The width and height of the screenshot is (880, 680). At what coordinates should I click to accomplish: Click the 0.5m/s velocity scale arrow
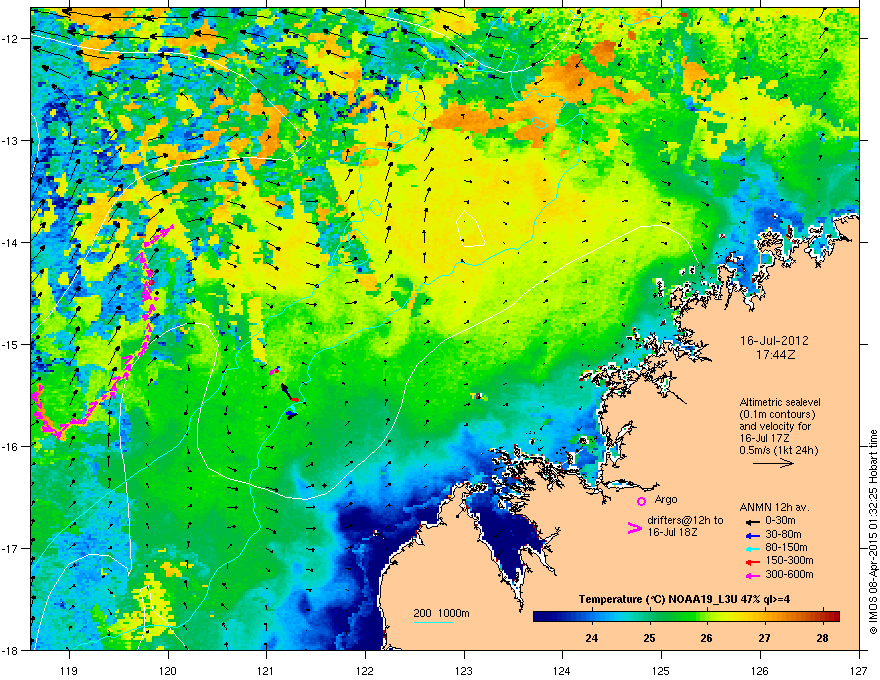coord(773,463)
